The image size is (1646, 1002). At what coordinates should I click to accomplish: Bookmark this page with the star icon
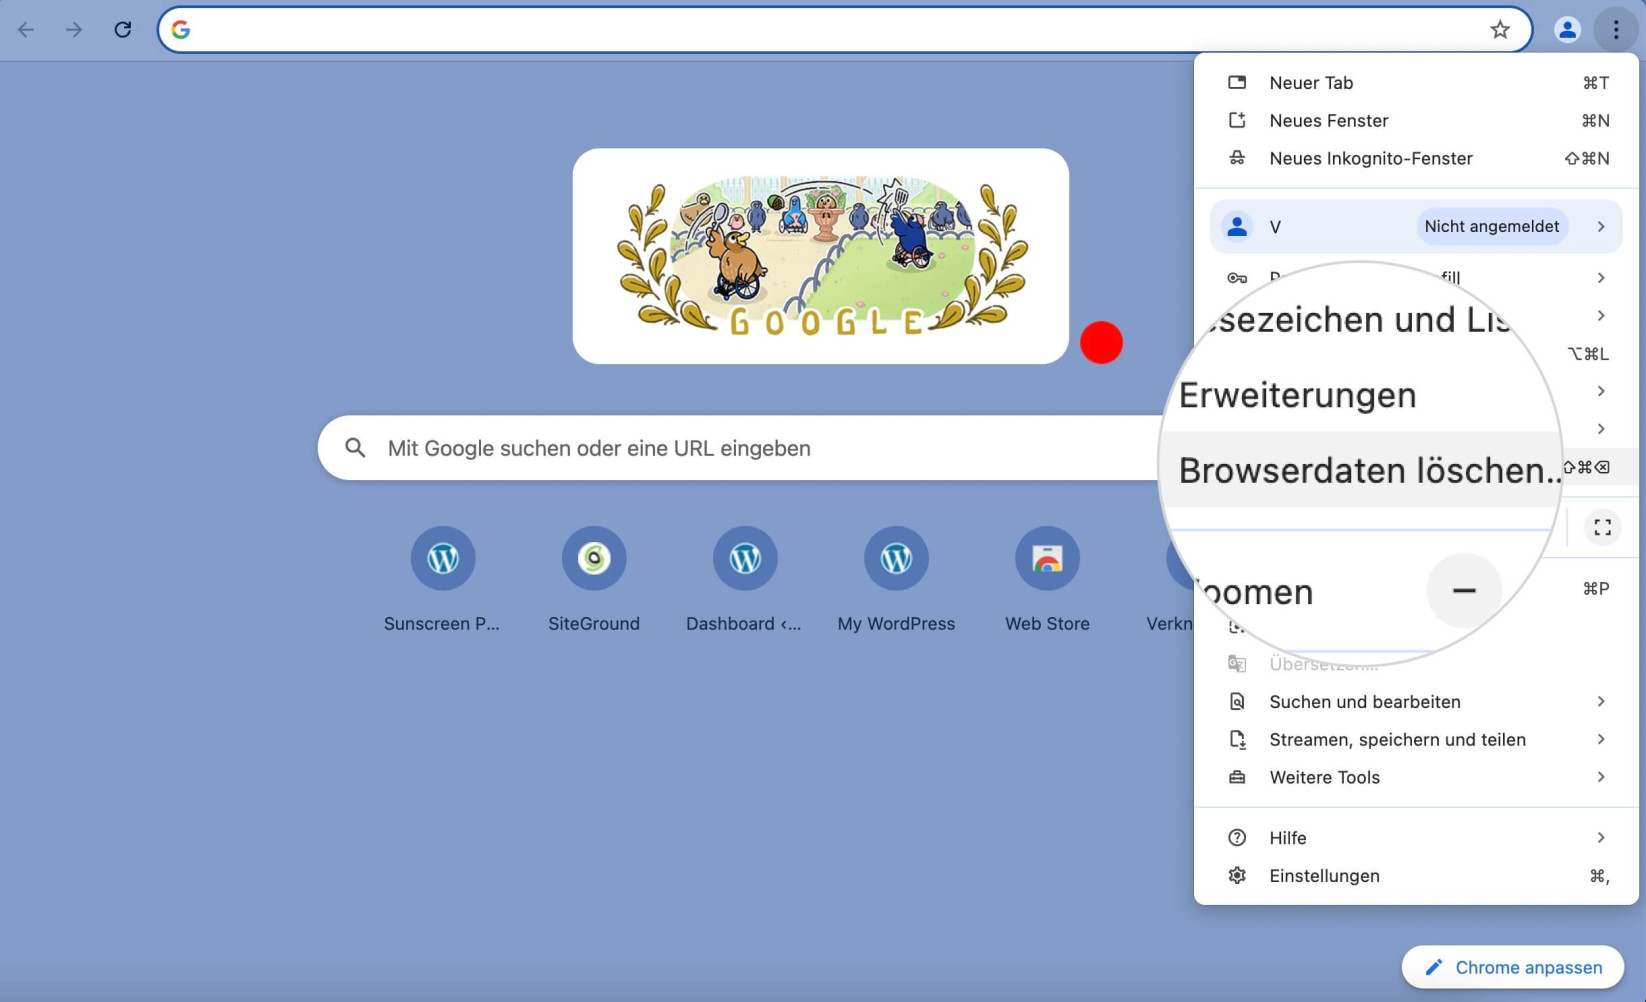tap(1499, 30)
